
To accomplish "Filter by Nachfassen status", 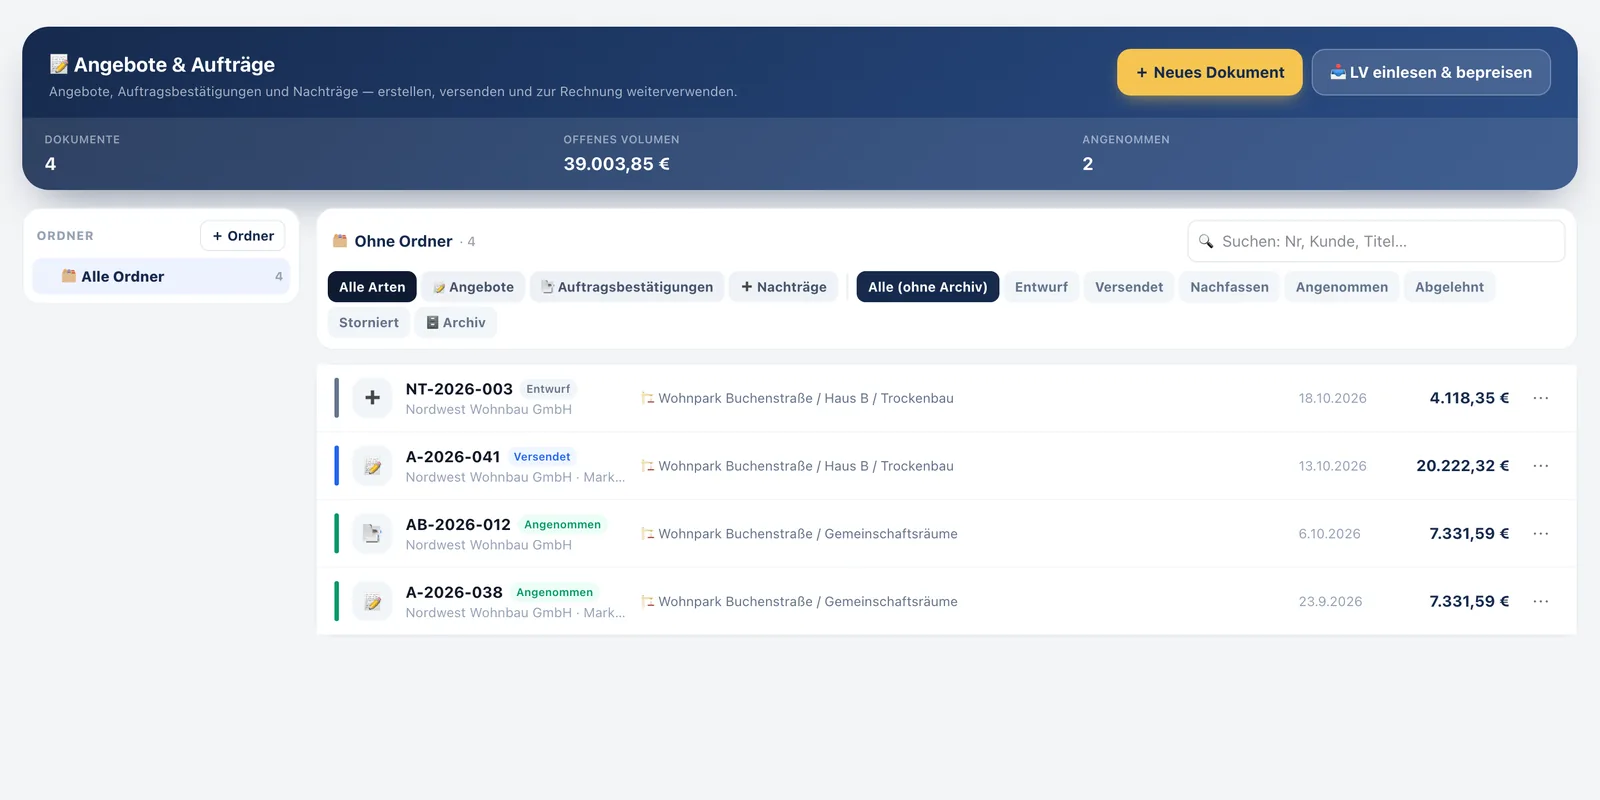I will [x=1229, y=287].
